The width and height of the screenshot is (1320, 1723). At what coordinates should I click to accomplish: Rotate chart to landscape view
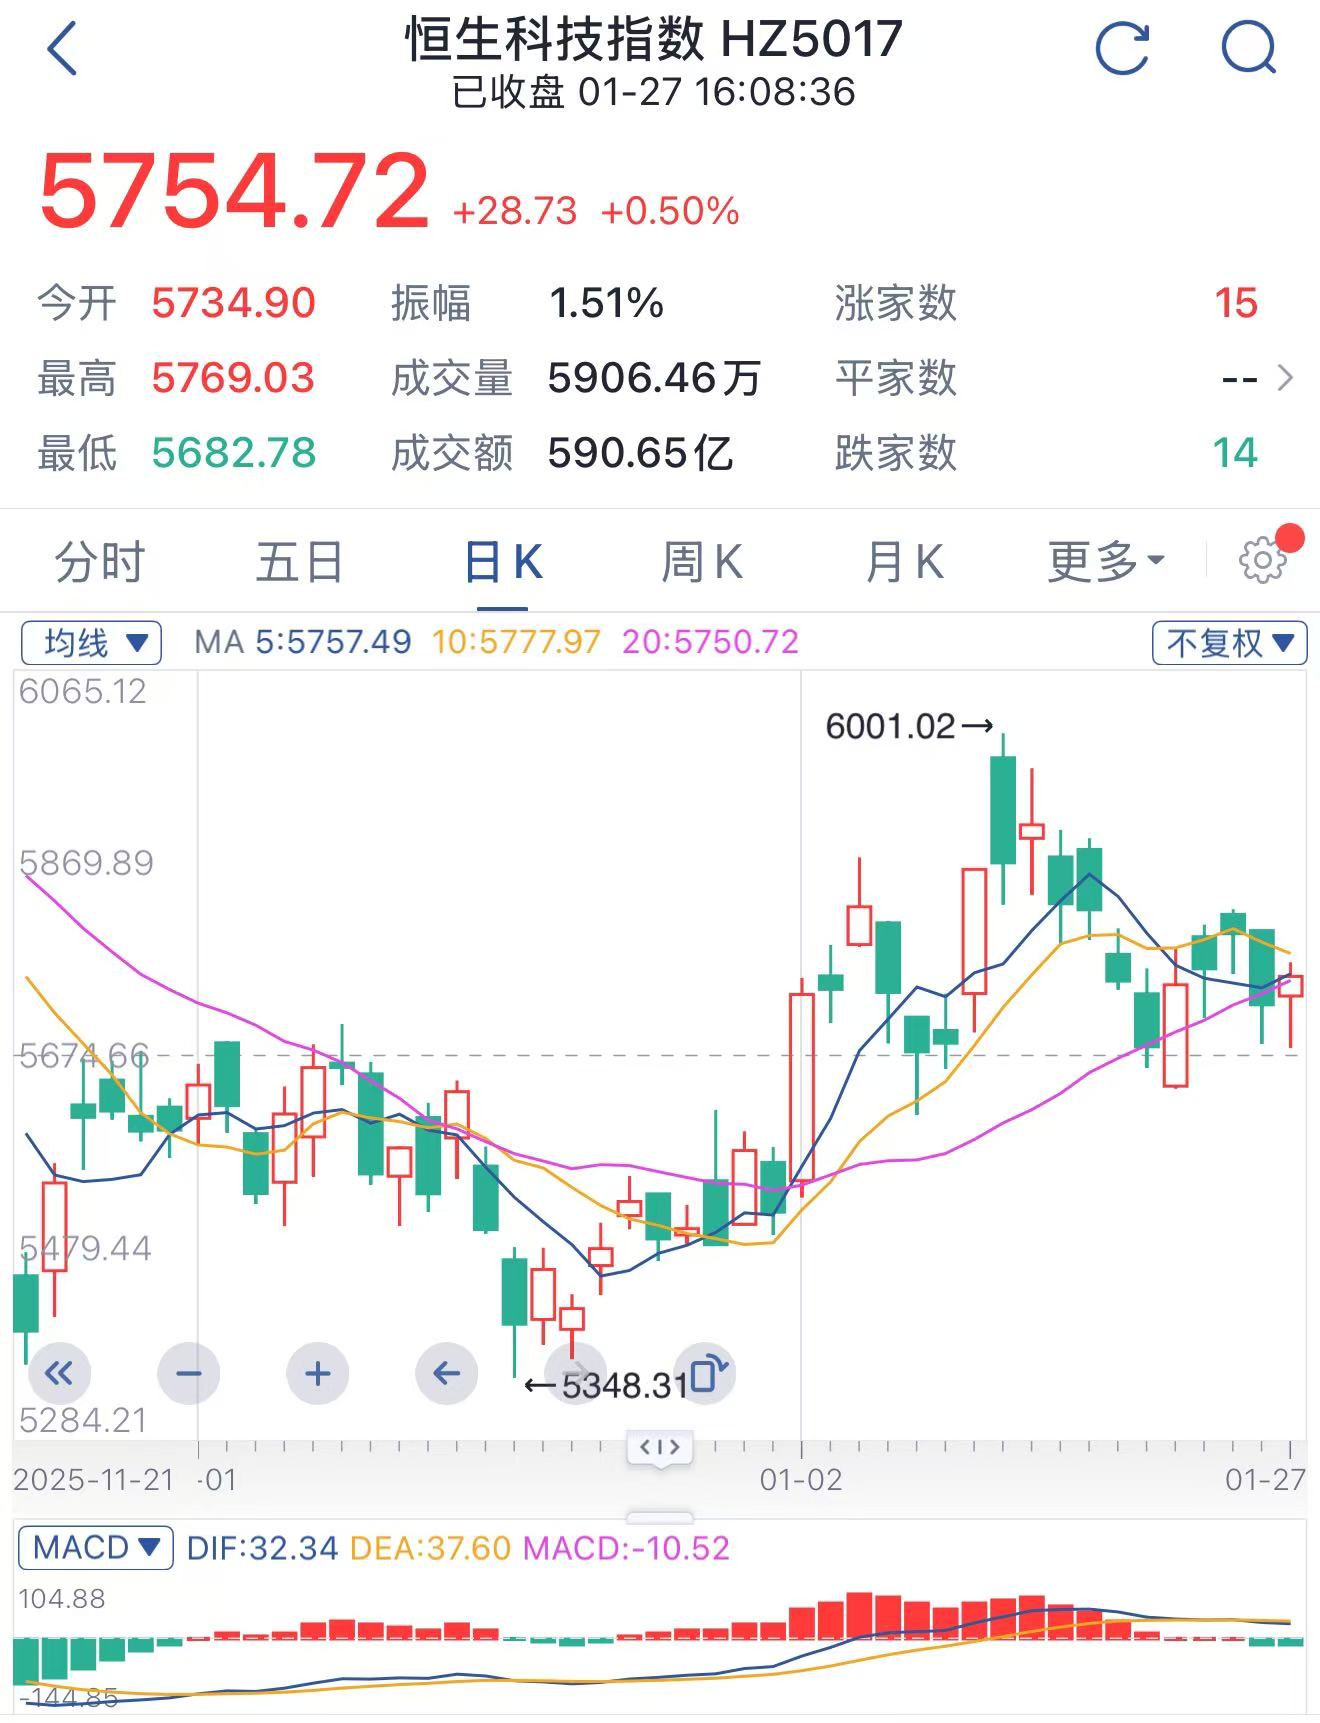click(704, 1373)
